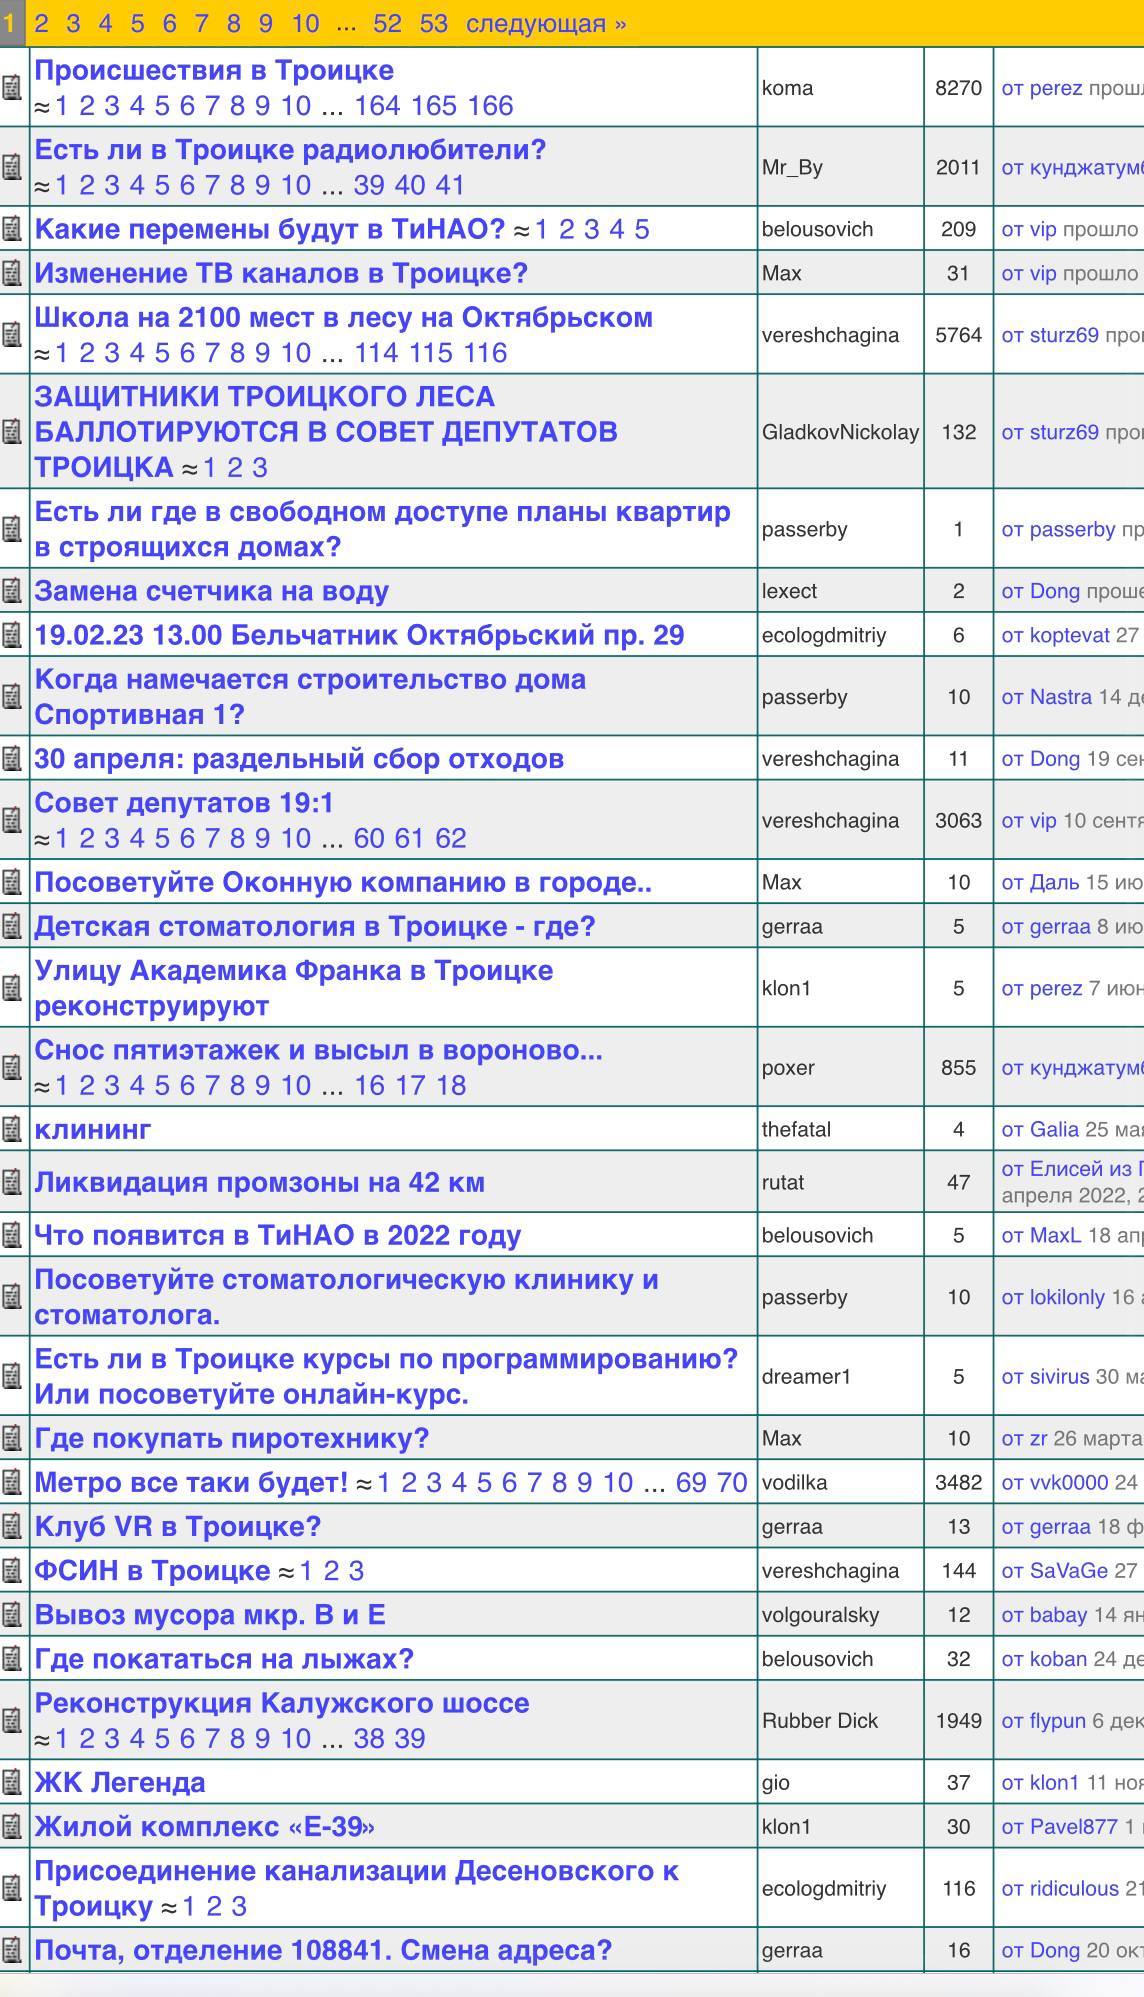The image size is (1144, 1997).
Task: Open Жилой комплекс «Е-39» thread
Action: (x=205, y=1826)
